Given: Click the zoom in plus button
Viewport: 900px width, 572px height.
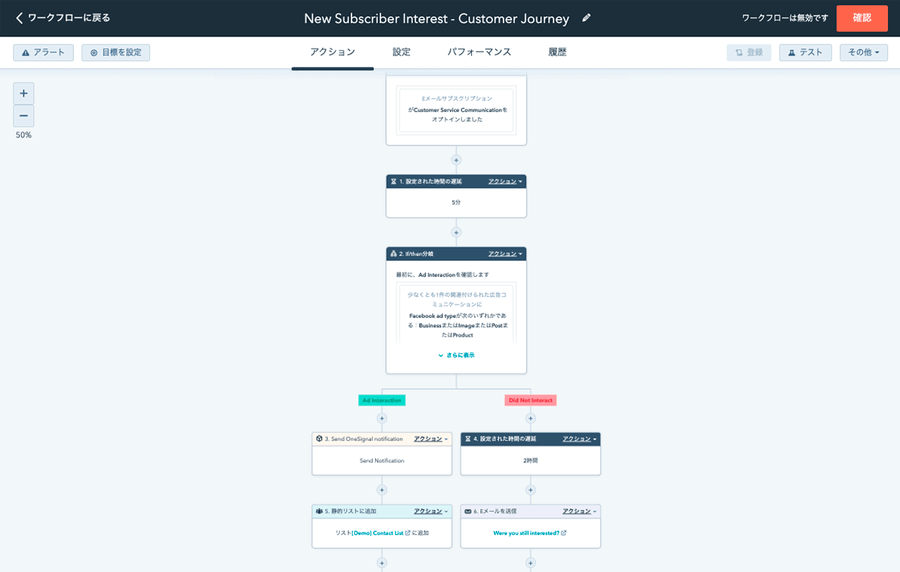Looking at the screenshot, I should pos(23,93).
